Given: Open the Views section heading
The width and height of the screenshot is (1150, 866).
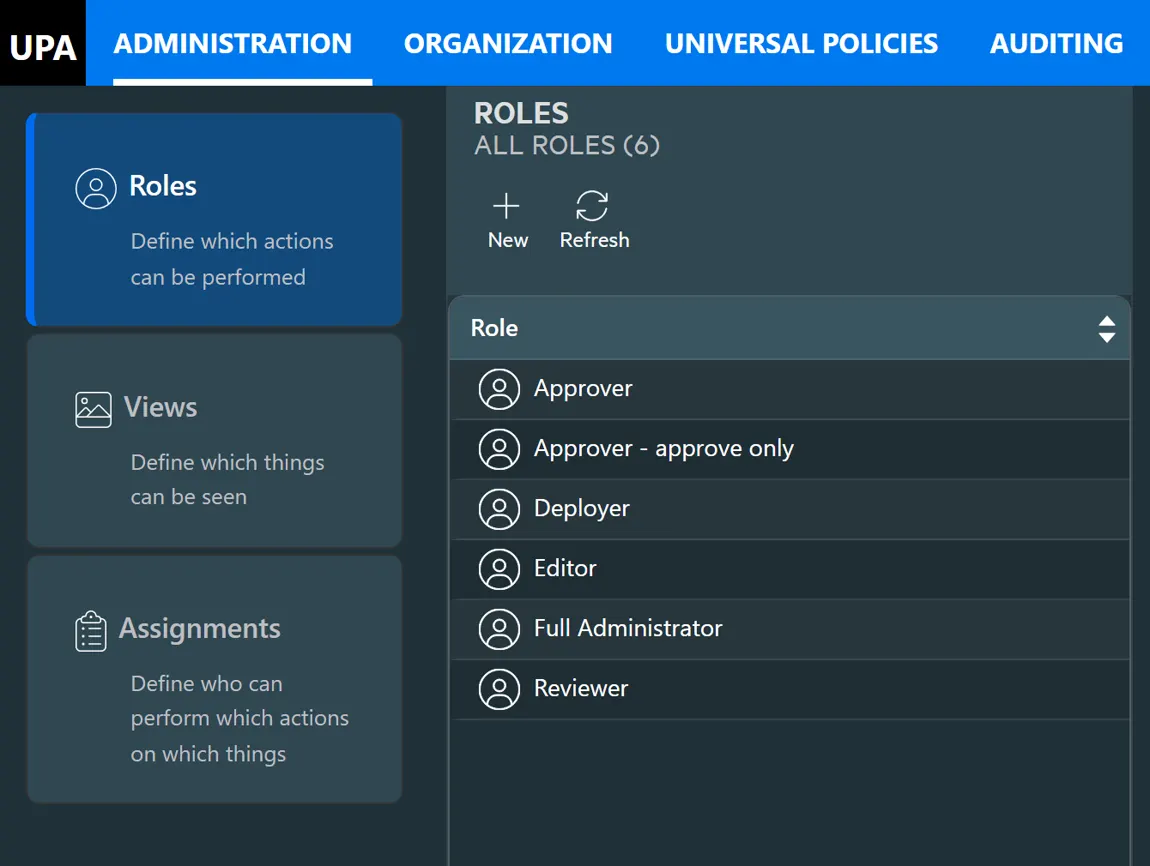Looking at the screenshot, I should 161,408.
